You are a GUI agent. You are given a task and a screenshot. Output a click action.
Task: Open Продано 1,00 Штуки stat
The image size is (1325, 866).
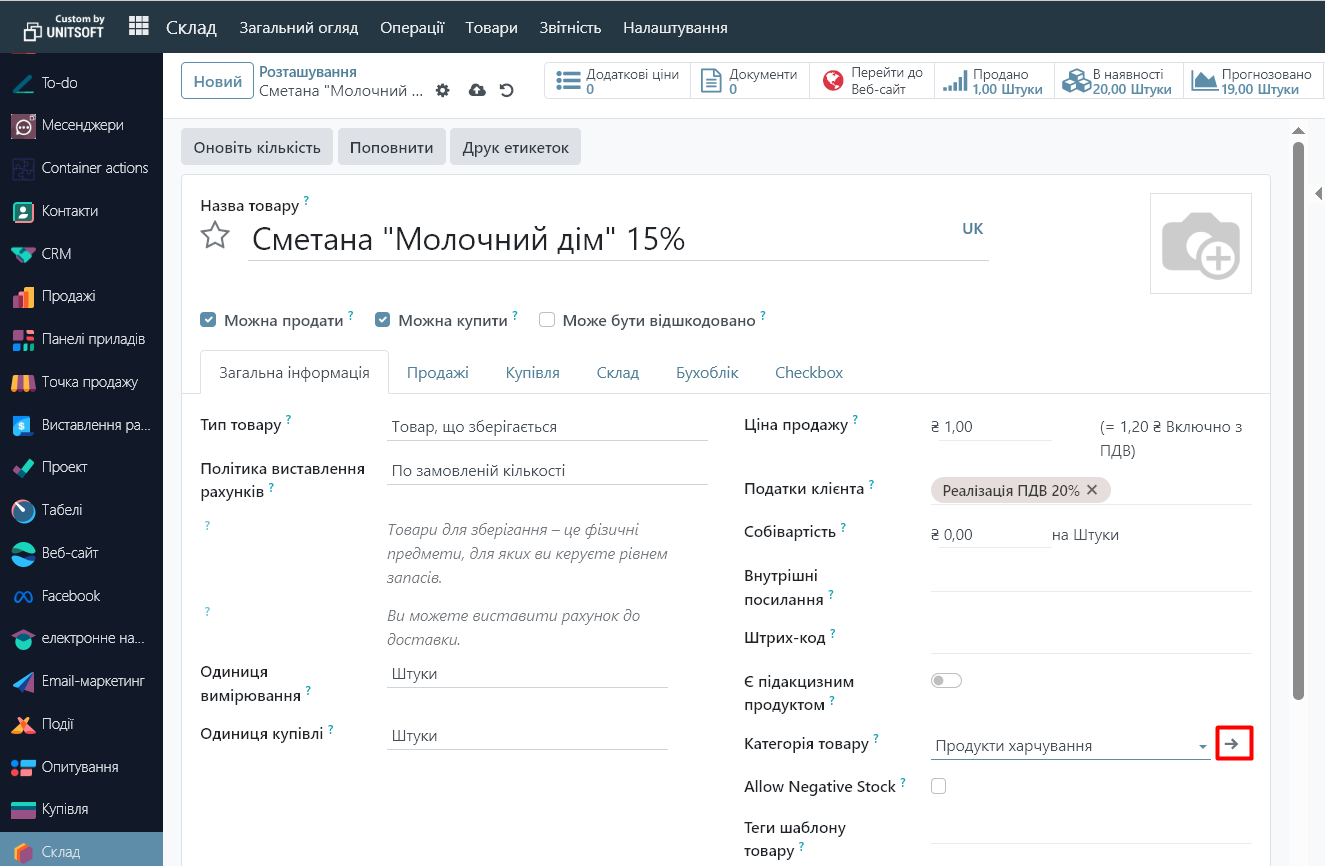click(x=994, y=82)
